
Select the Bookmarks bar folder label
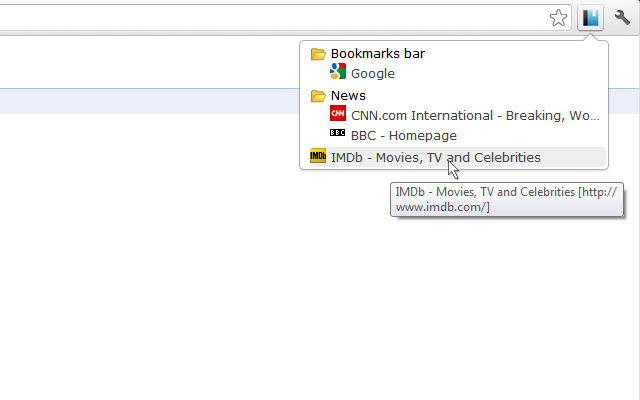[x=378, y=53]
